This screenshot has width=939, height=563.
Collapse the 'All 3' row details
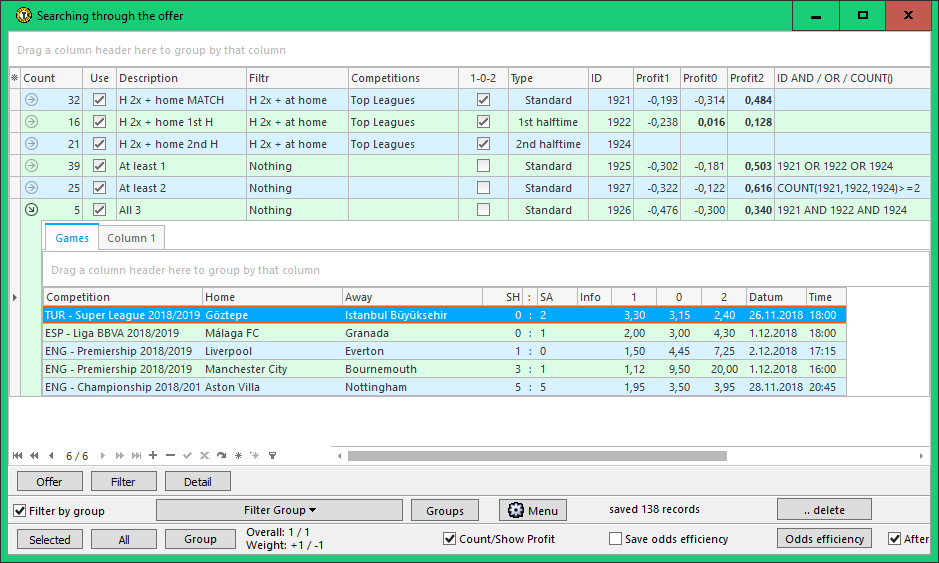click(x=31, y=210)
